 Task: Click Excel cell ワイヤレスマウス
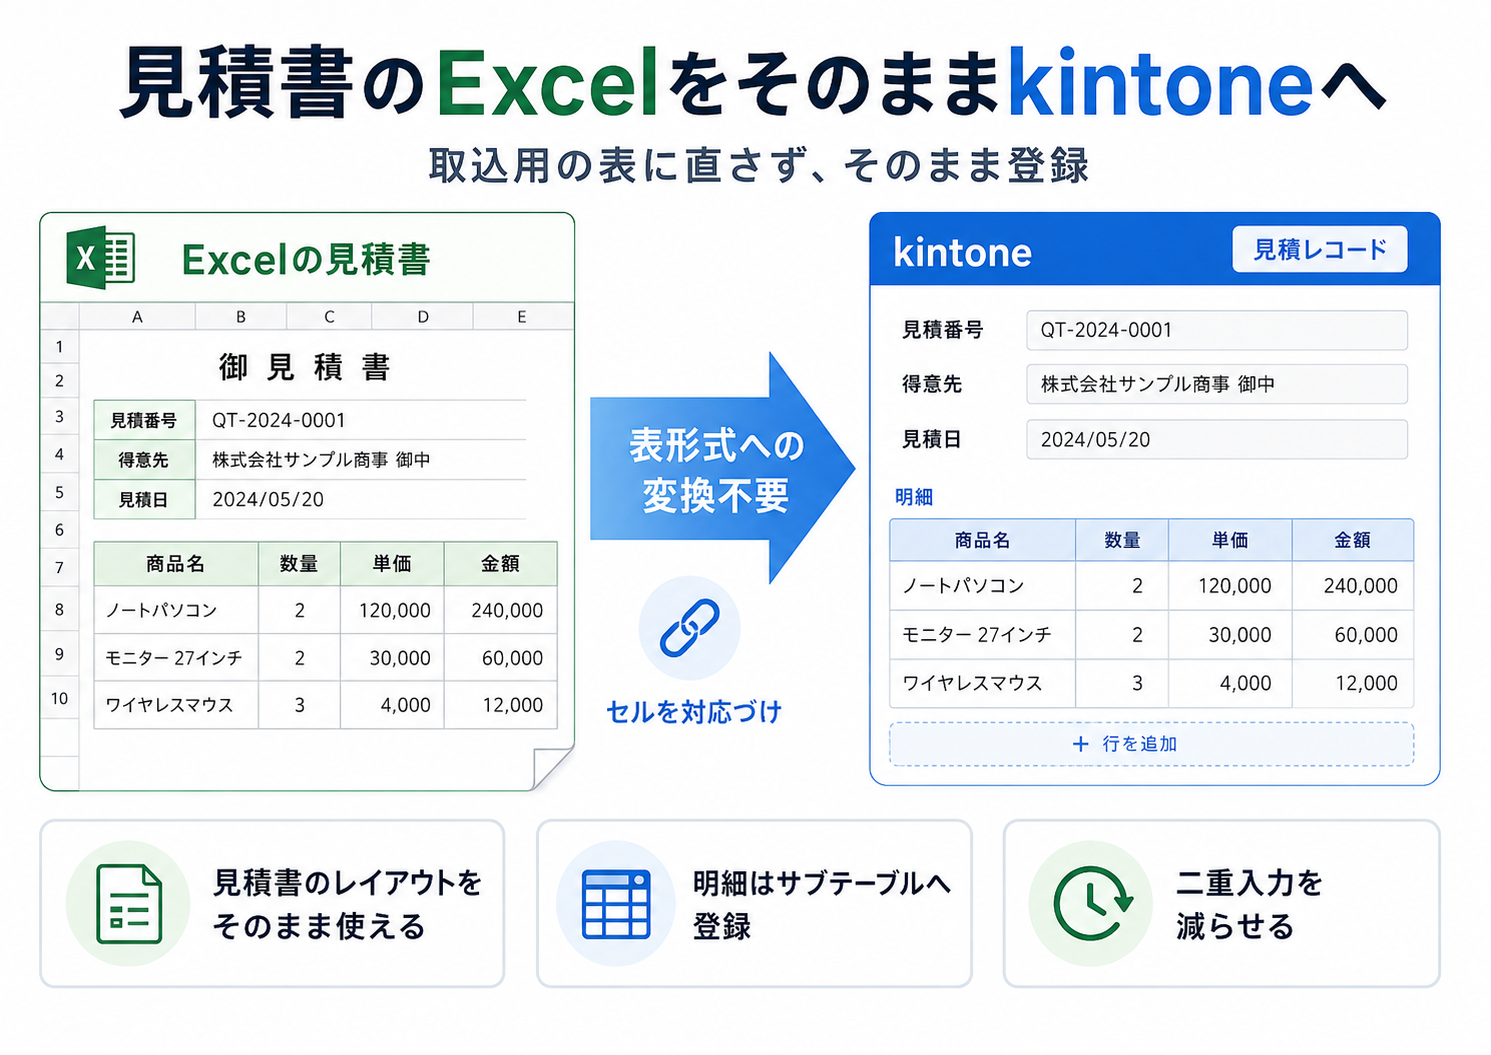[x=176, y=705]
